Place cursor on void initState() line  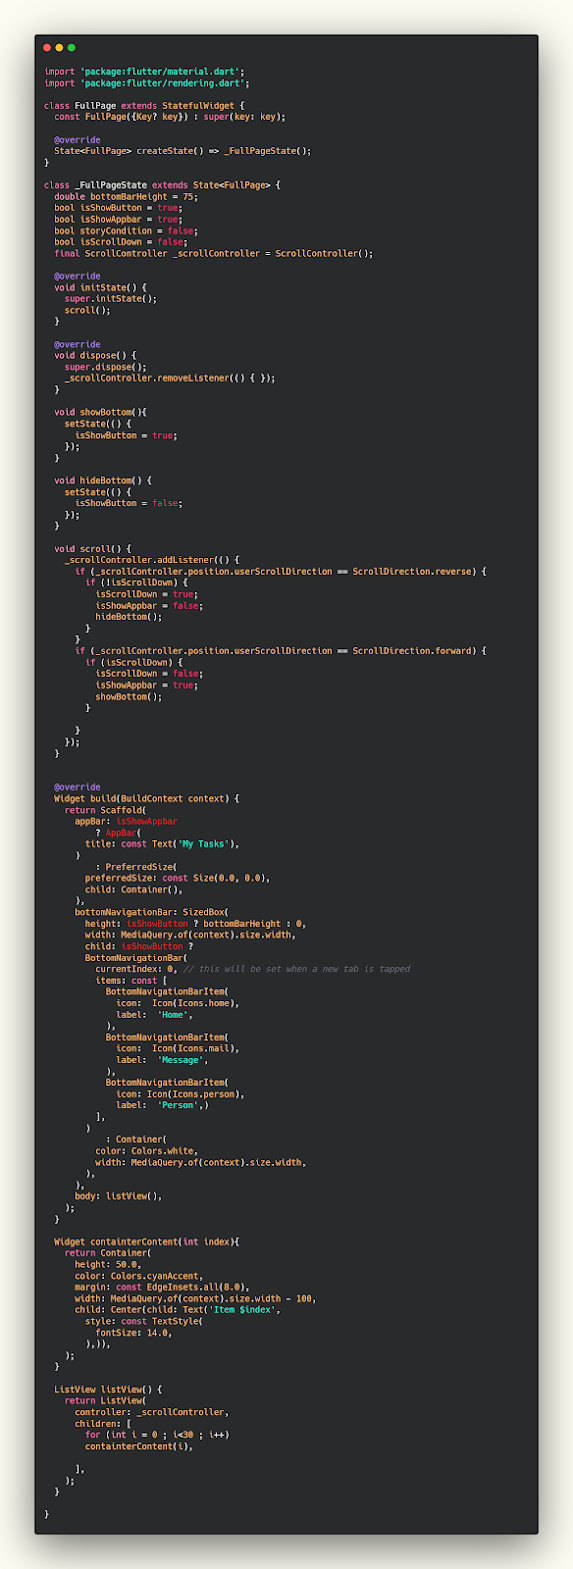[100, 288]
